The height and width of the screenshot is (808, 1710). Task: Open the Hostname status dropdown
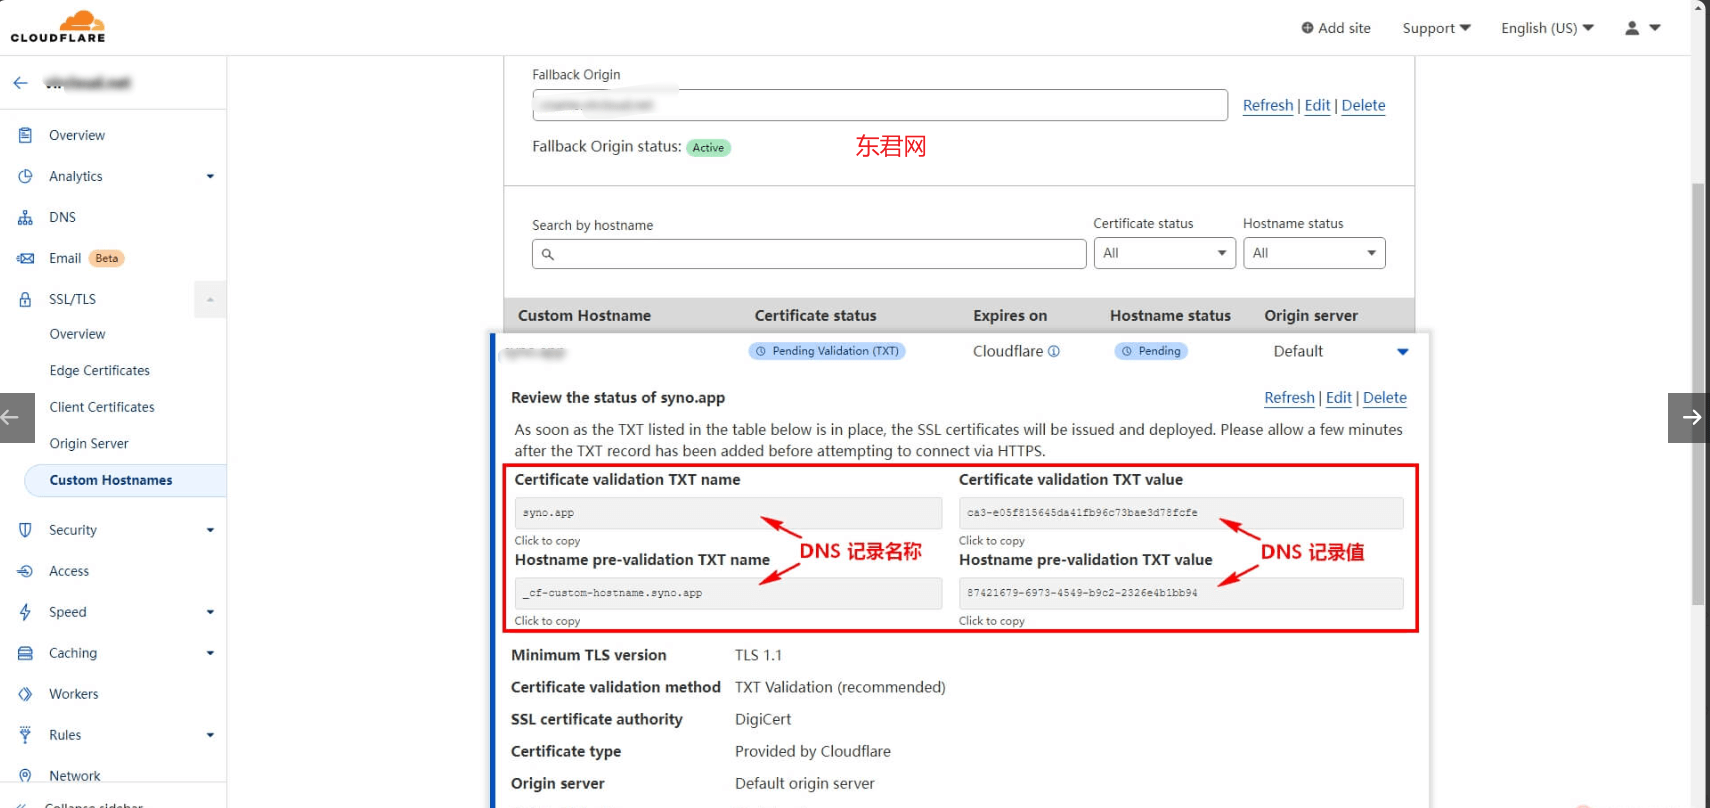click(x=1314, y=253)
